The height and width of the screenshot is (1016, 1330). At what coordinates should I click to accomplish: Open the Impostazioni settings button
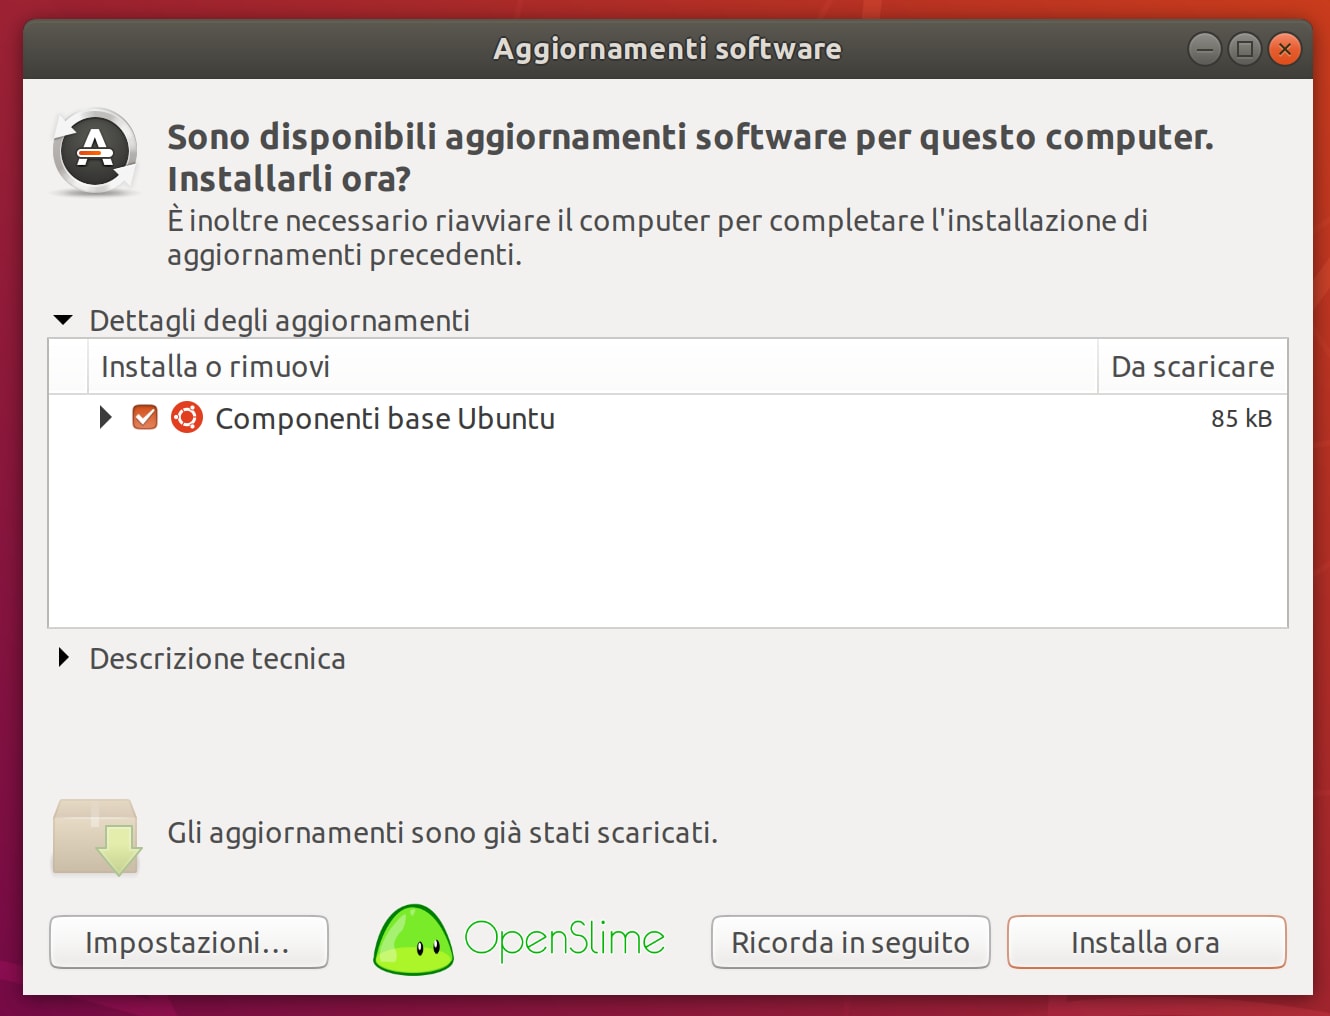(188, 942)
